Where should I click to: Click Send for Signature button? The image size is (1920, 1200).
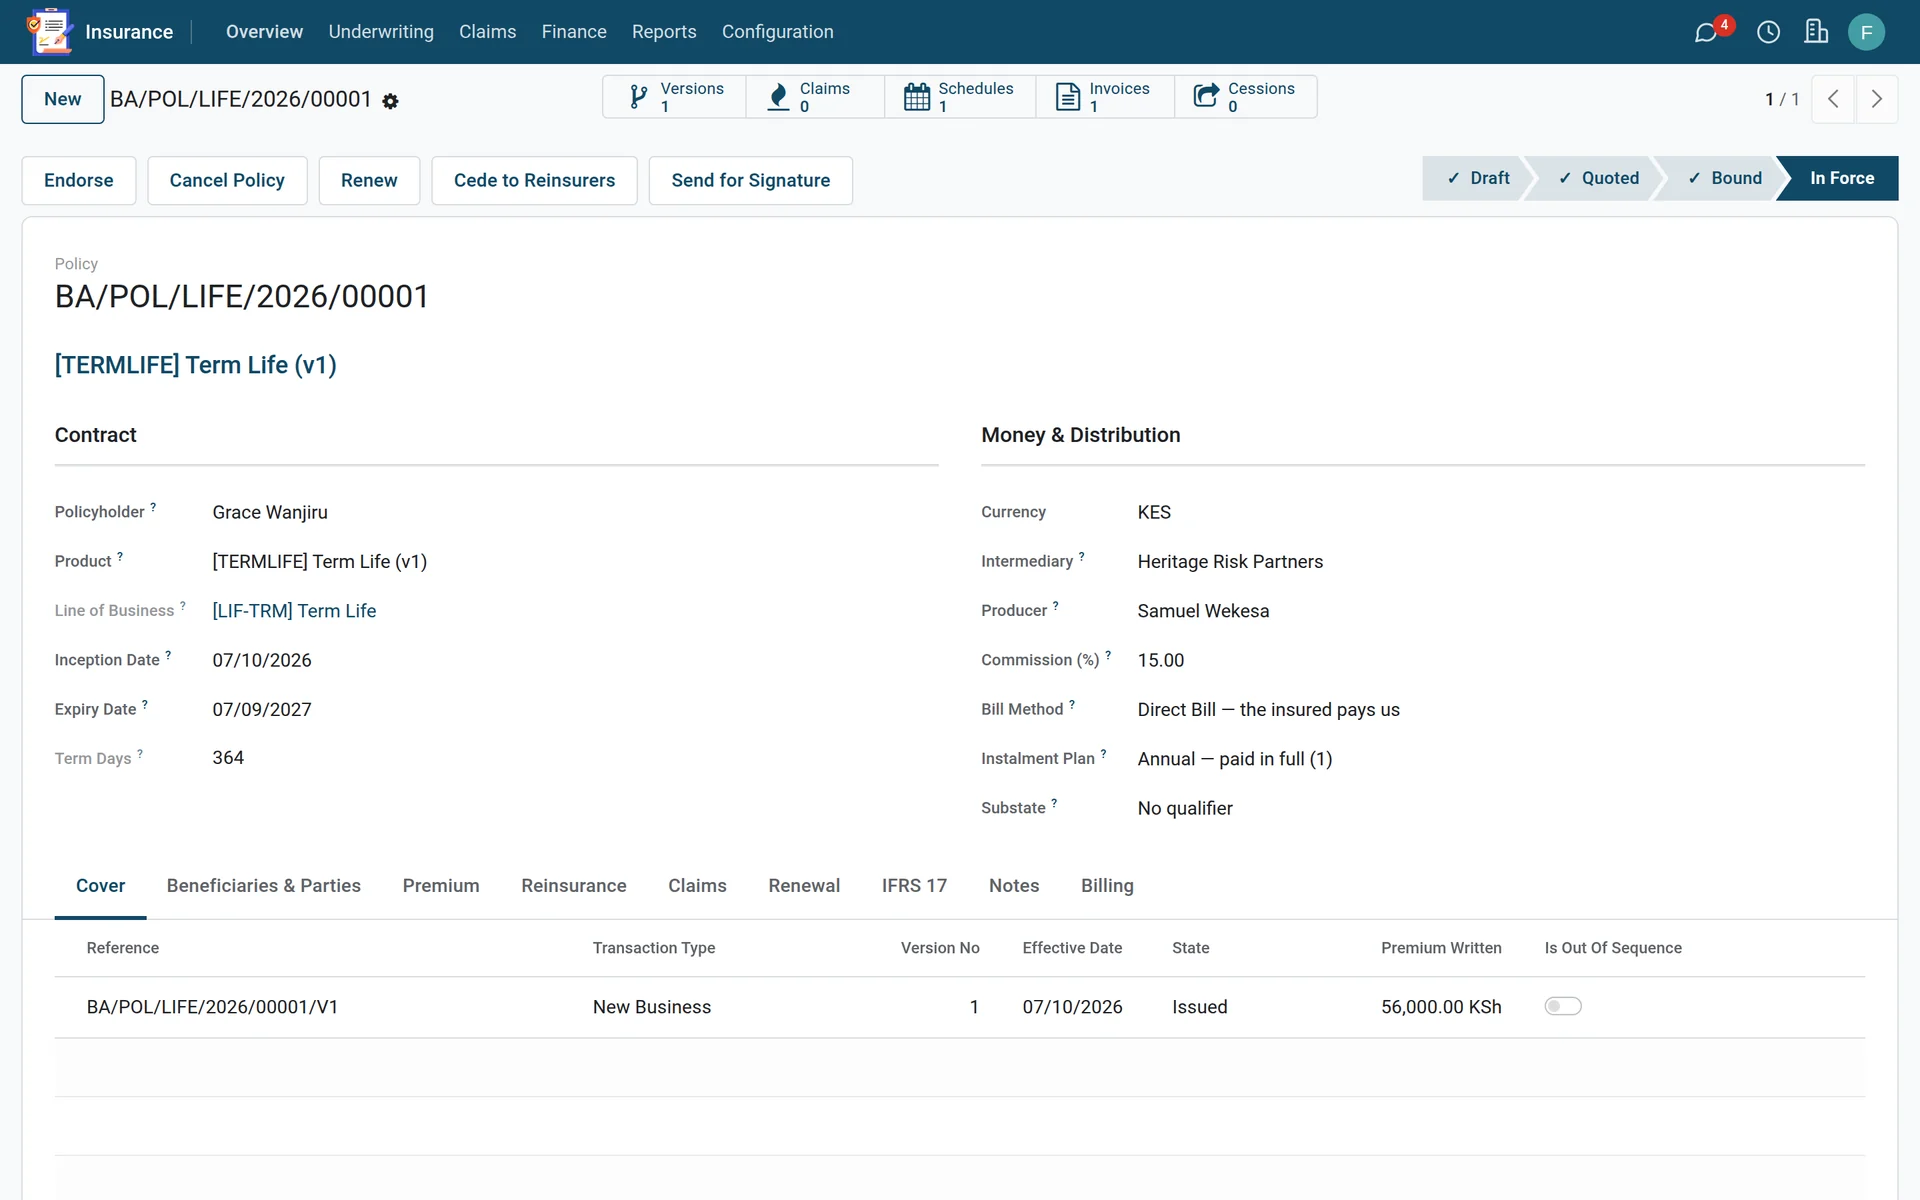click(x=751, y=180)
